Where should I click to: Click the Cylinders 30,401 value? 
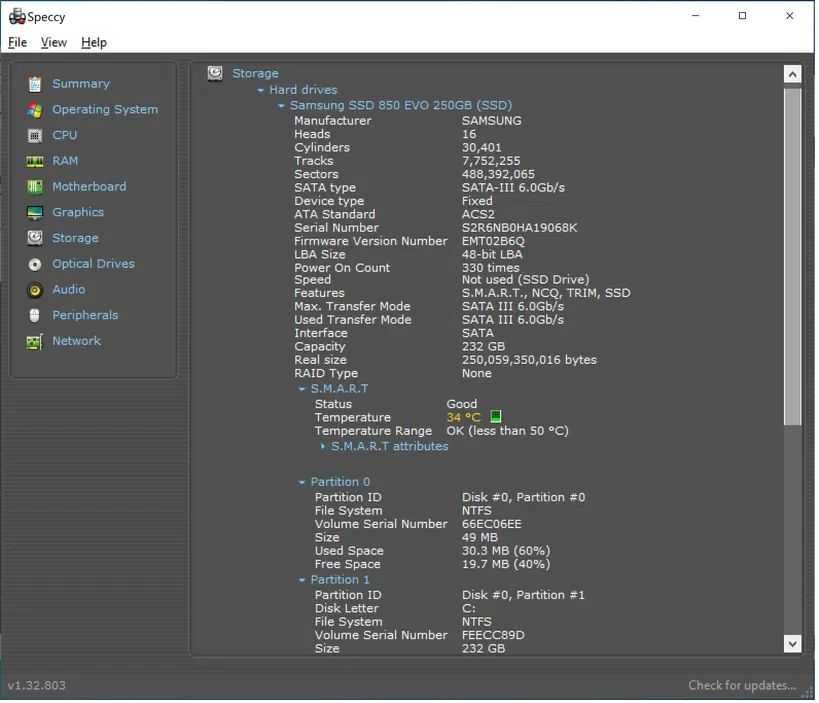482,147
